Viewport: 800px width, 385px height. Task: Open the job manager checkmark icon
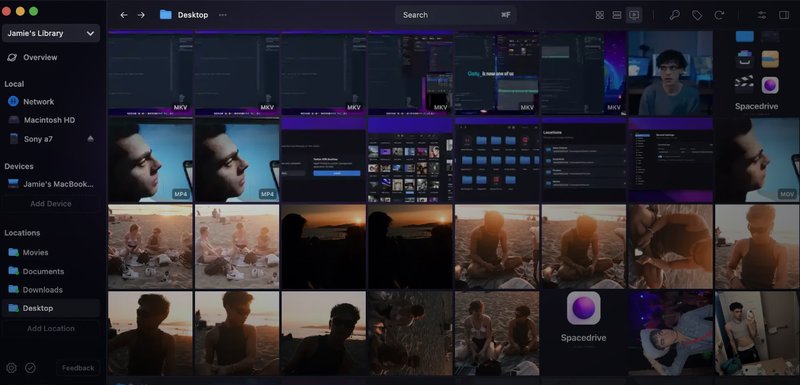click(30, 368)
